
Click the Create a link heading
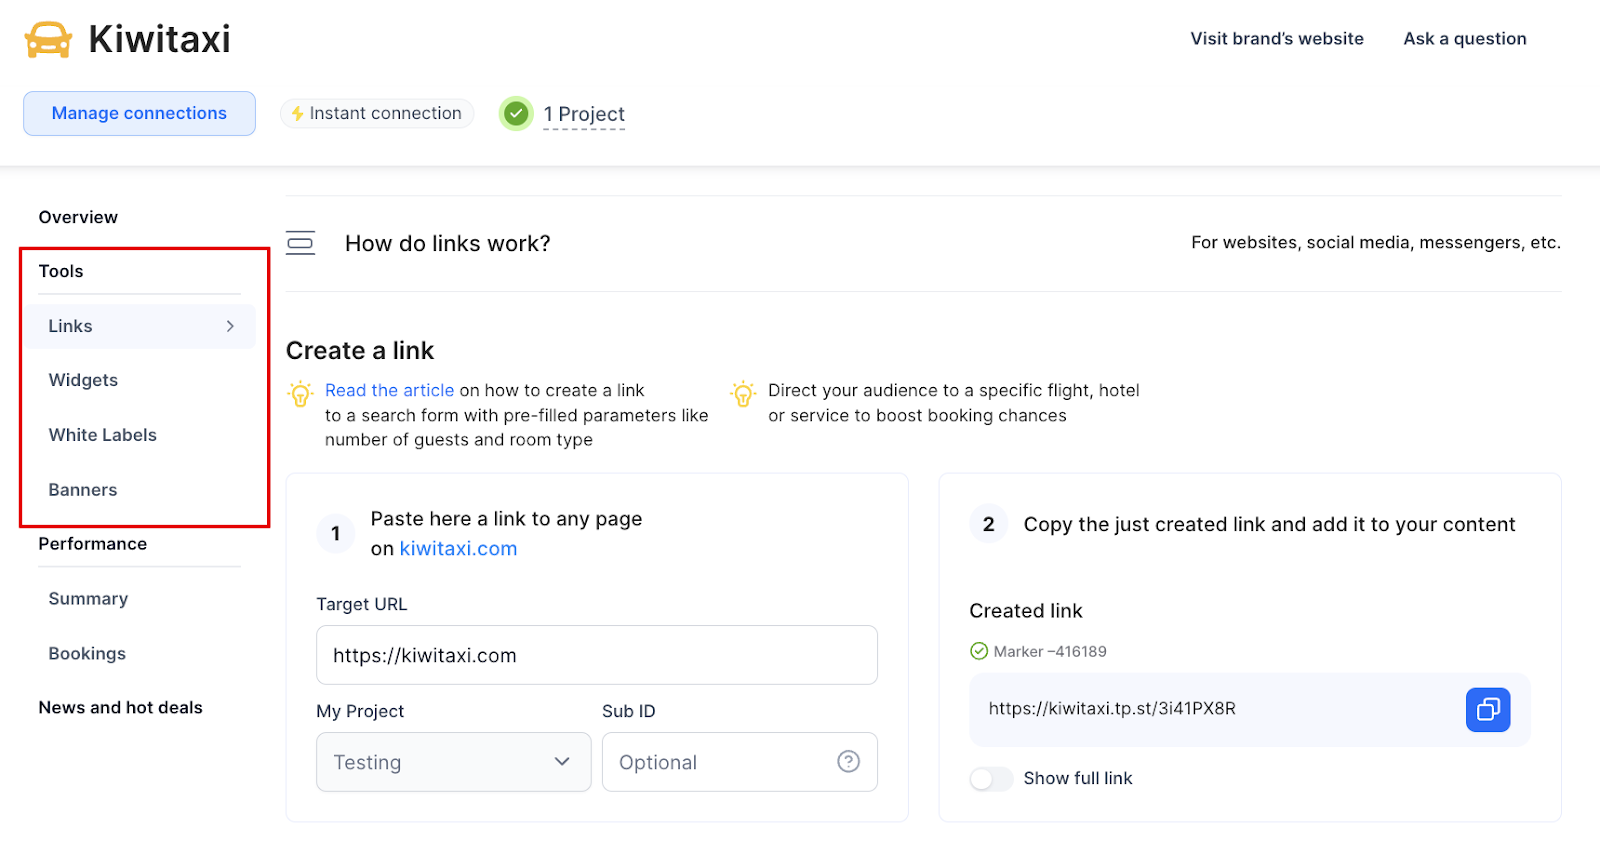coord(360,351)
